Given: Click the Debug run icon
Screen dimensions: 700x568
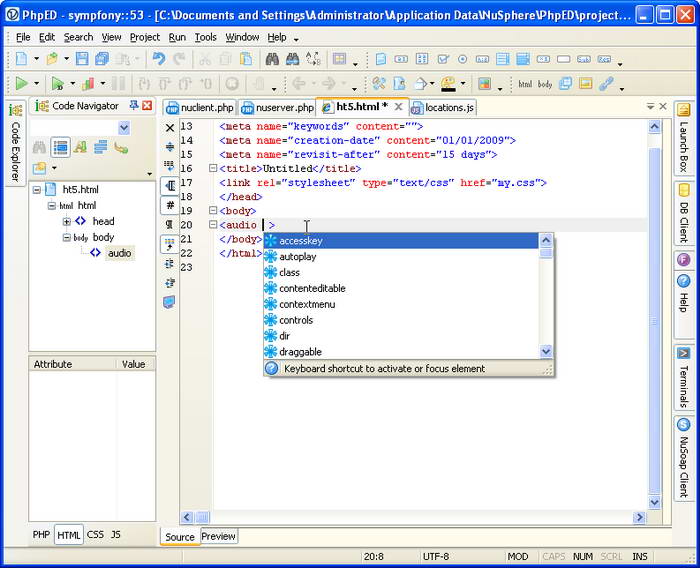Looking at the screenshot, I should tap(57, 84).
